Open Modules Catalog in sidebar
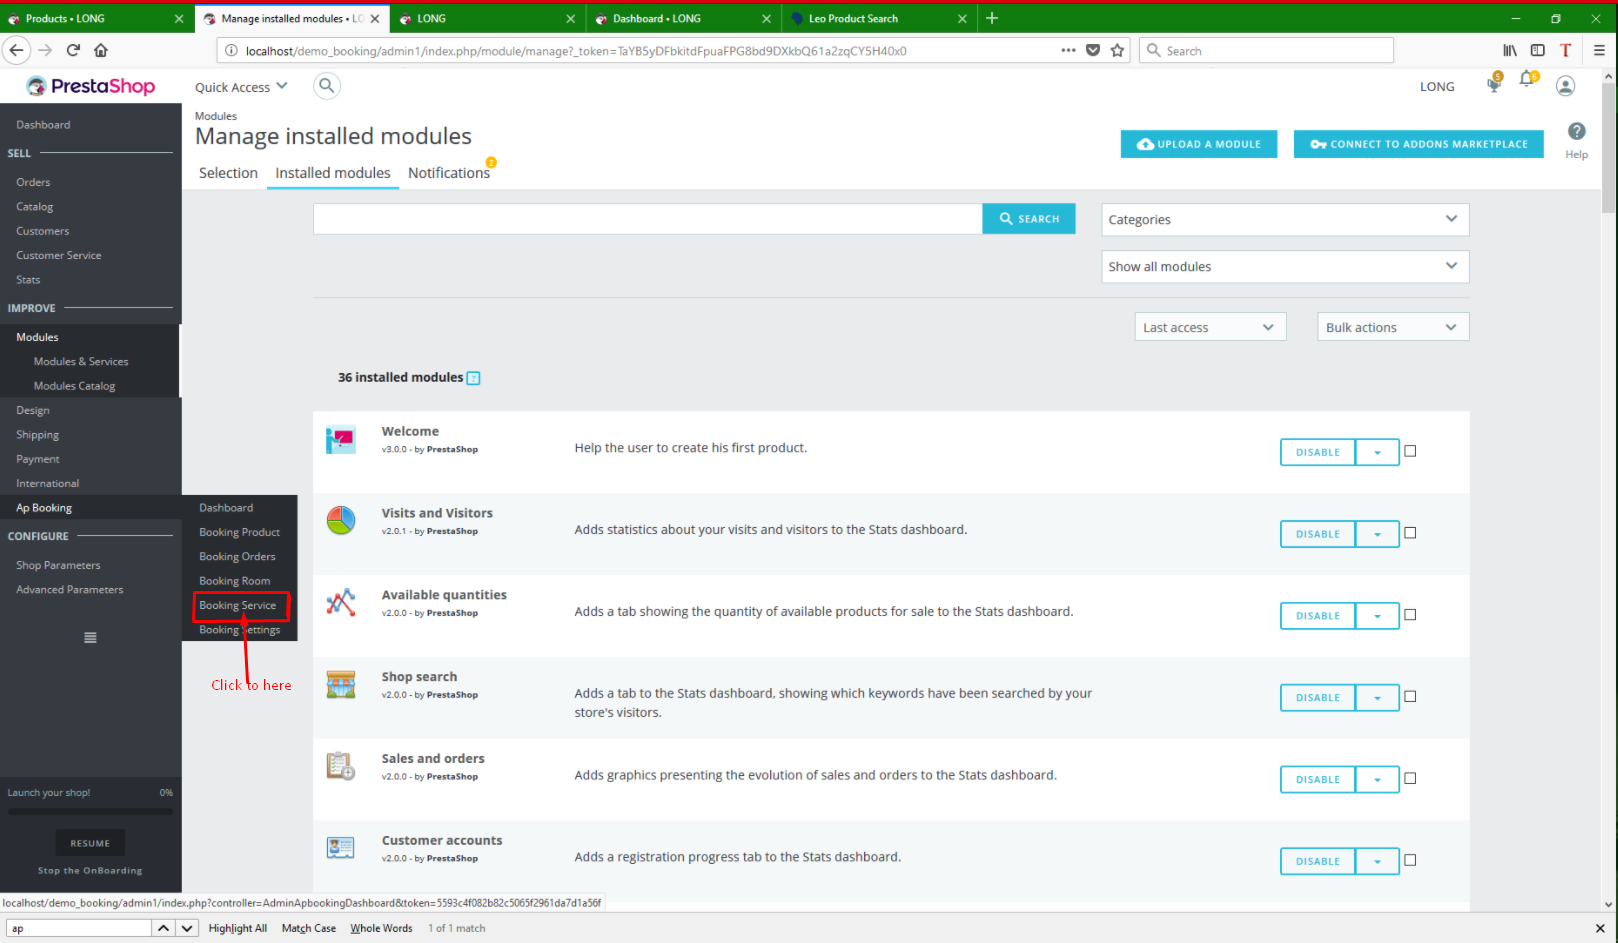This screenshot has height=943, width=1618. tap(74, 386)
